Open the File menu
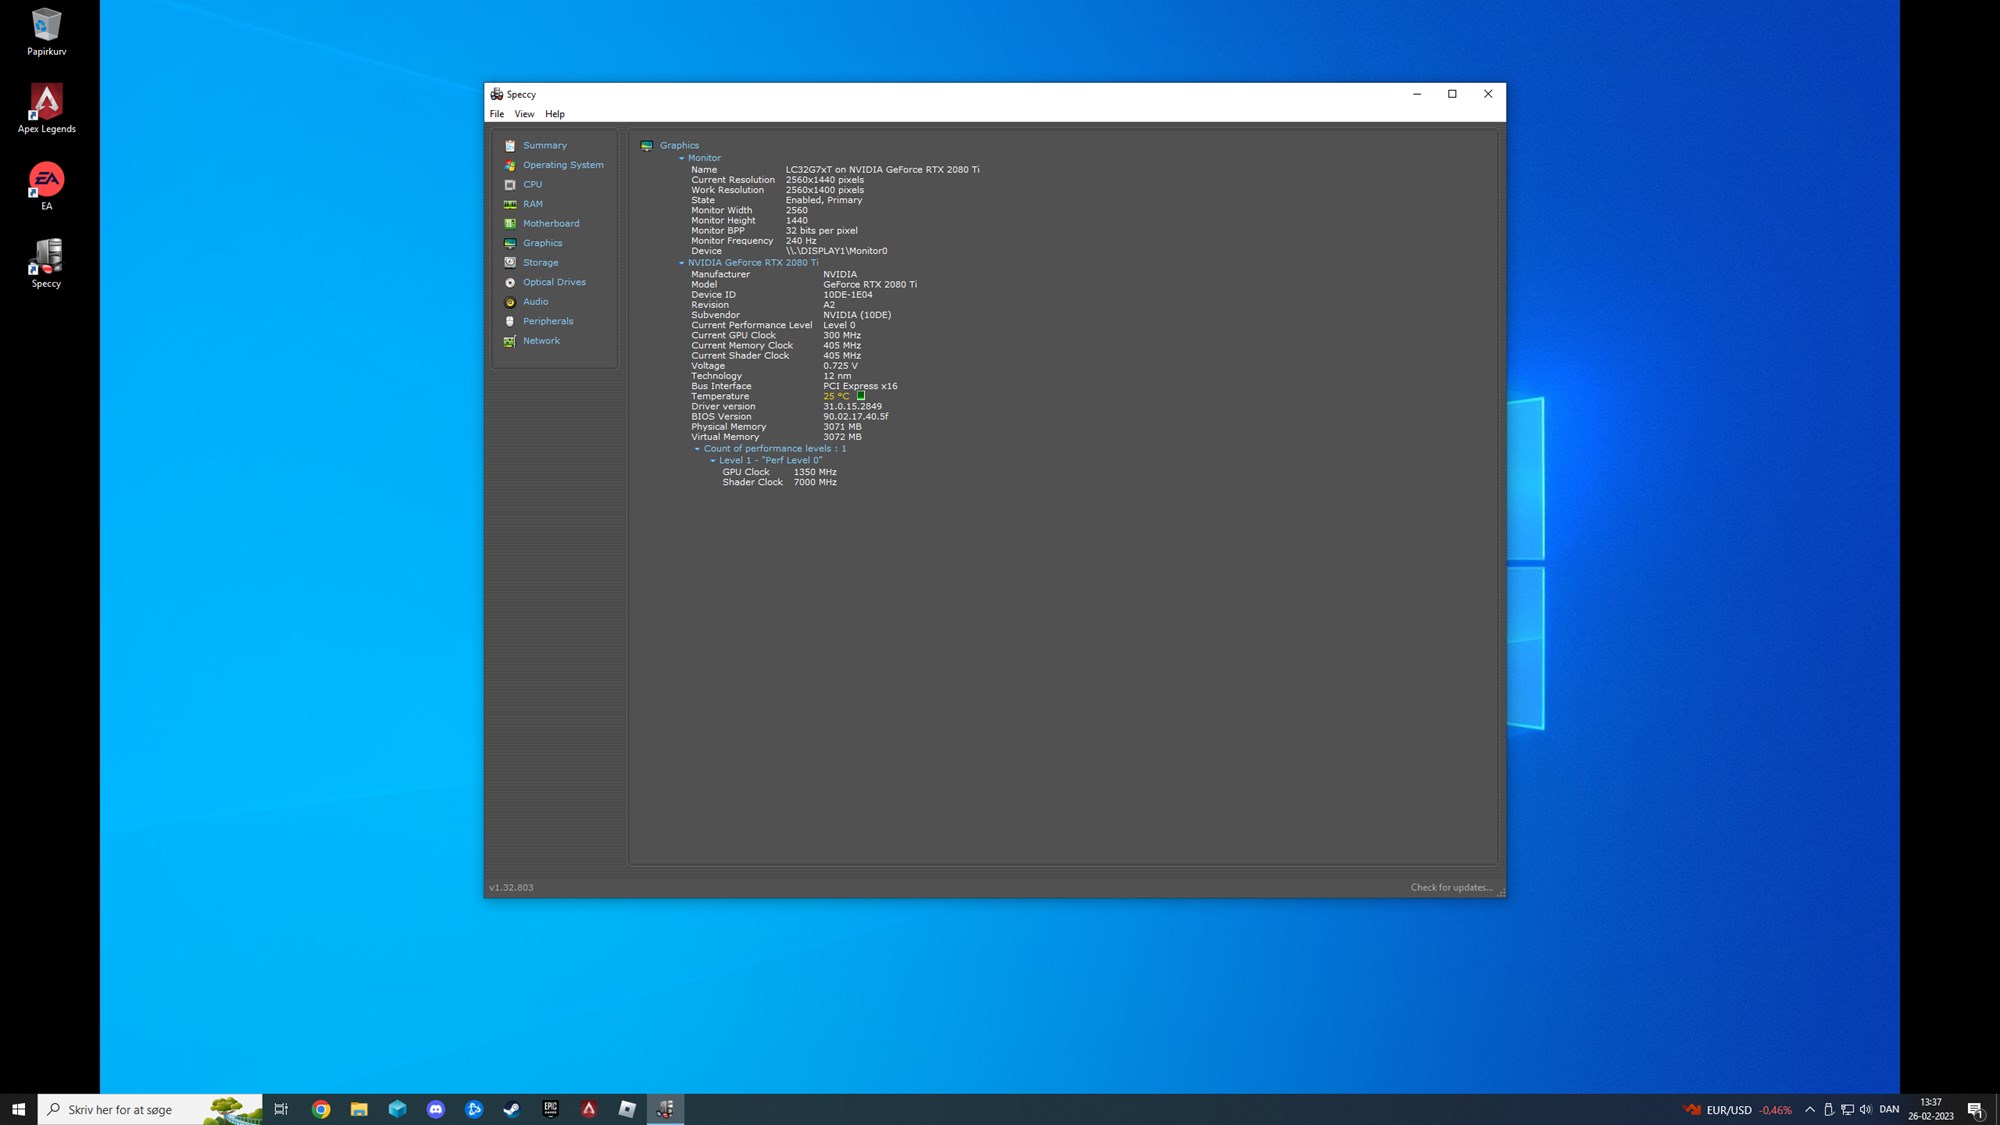 click(497, 114)
